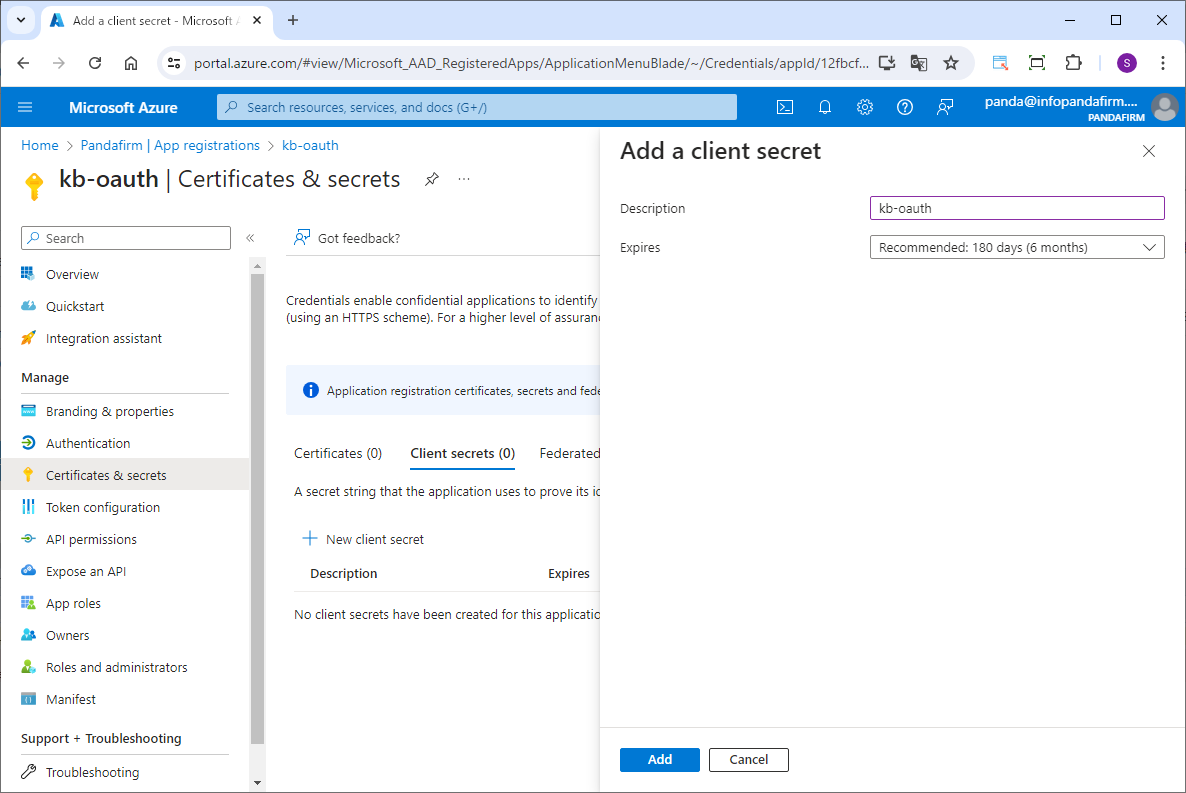Go to Pandafirm App registrations breadcrumb
Viewport: 1186px width, 793px height.
(x=170, y=145)
